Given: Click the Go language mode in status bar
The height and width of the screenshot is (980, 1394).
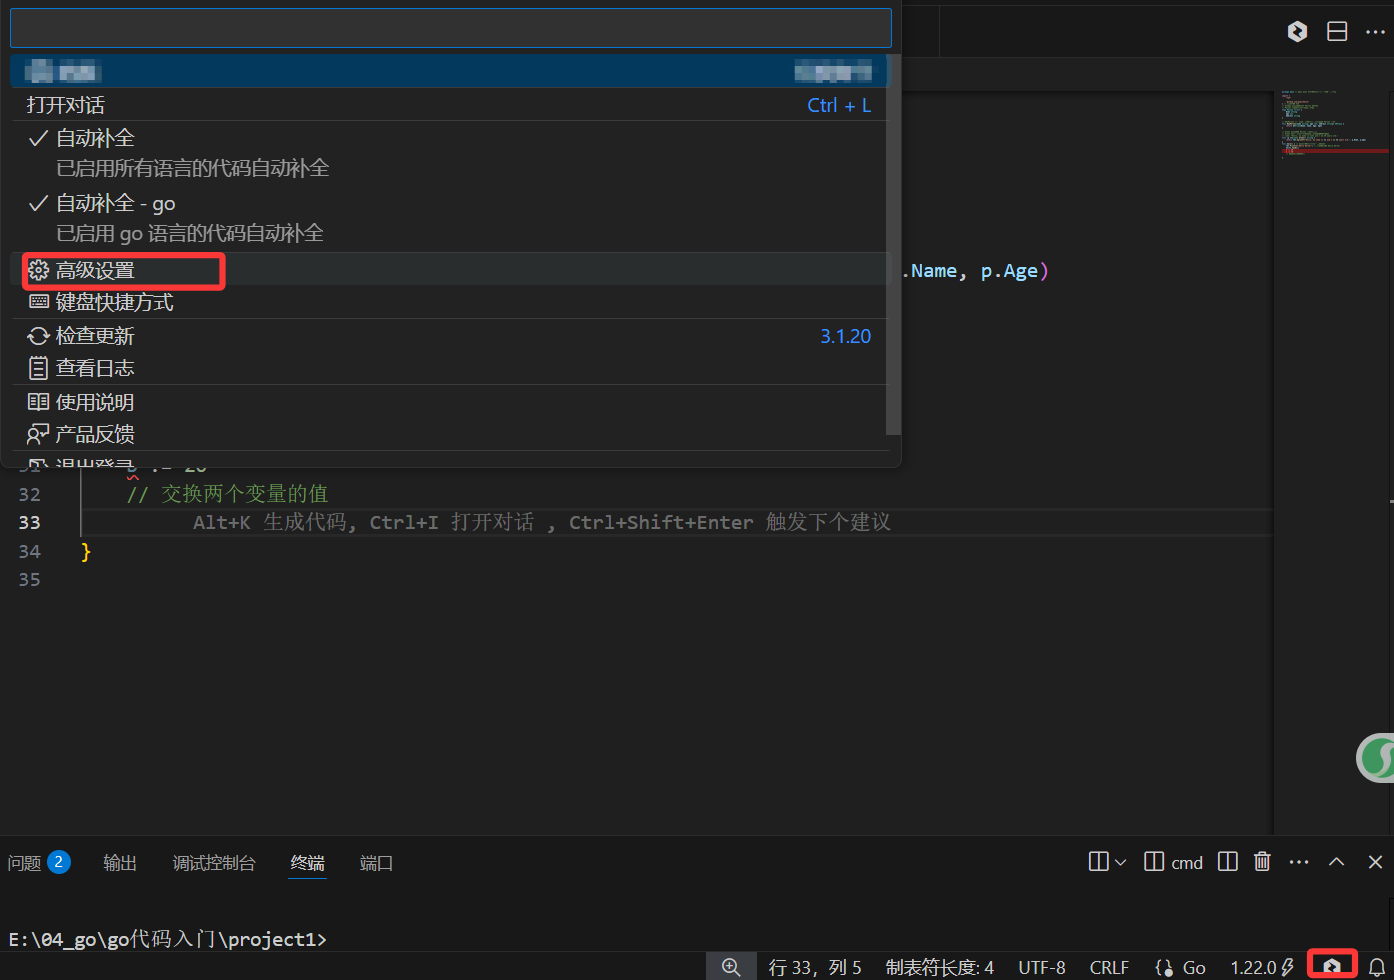Looking at the screenshot, I should [1180, 964].
